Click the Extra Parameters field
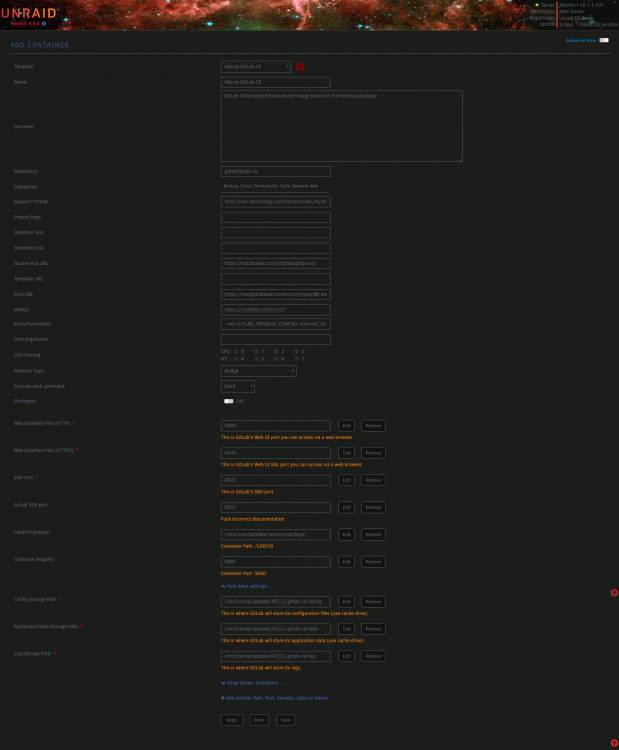 [x=276, y=324]
